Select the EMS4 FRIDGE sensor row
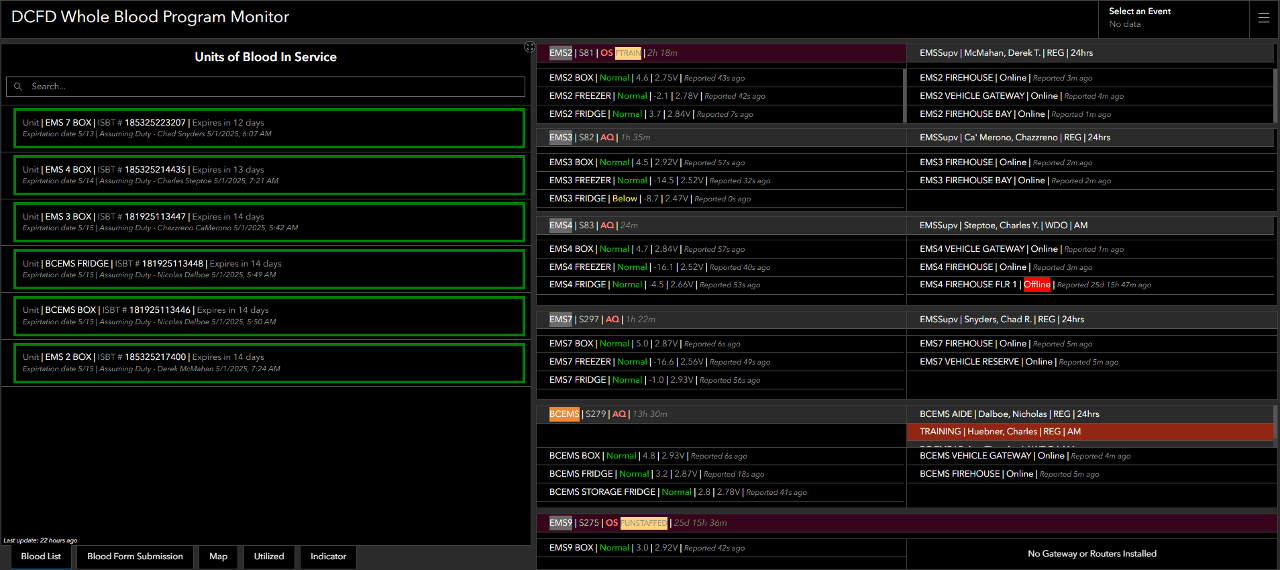This screenshot has height=570, width=1280. tap(721, 285)
